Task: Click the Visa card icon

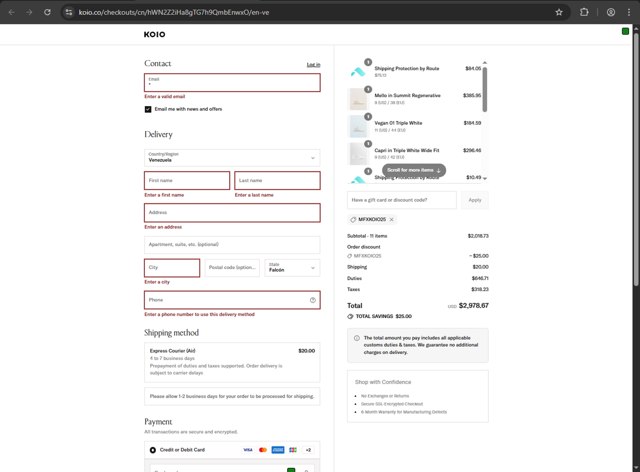Action: click(248, 450)
